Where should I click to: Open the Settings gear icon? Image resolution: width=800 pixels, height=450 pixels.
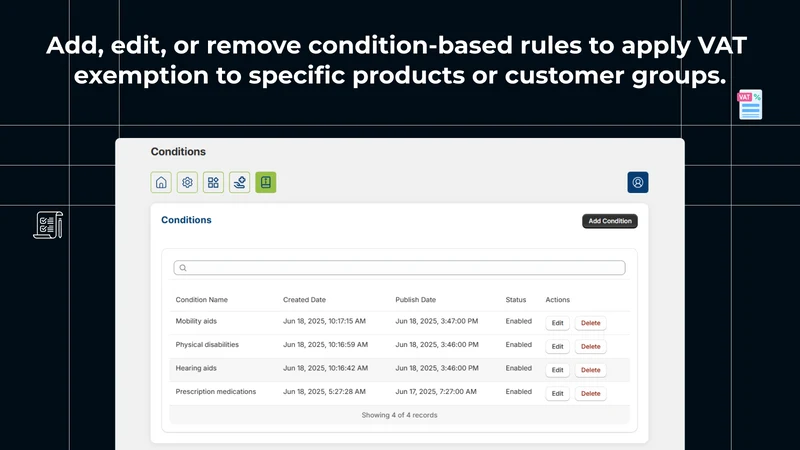(187, 182)
